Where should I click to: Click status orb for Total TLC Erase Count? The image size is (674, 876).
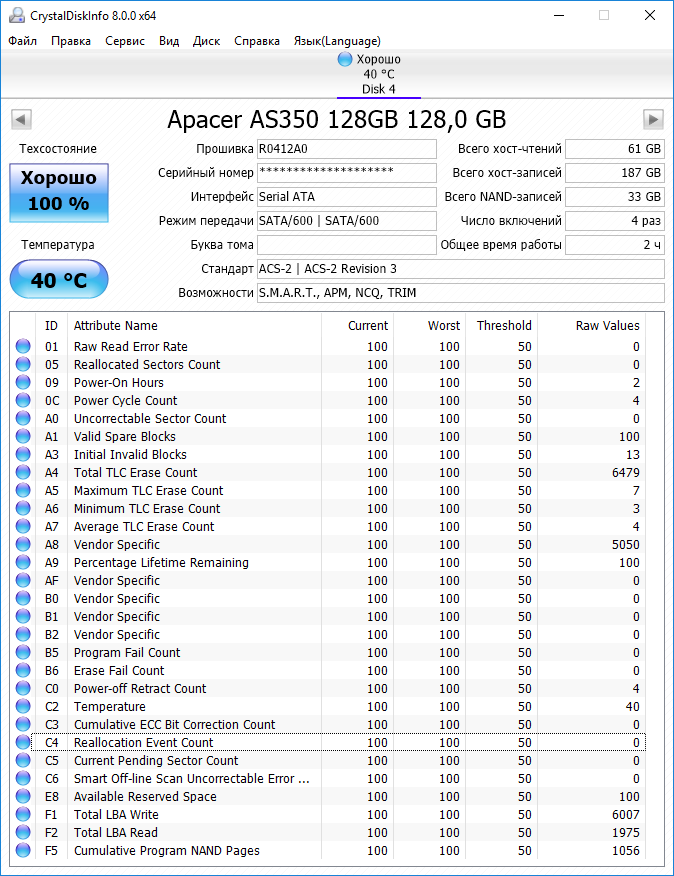(23, 472)
